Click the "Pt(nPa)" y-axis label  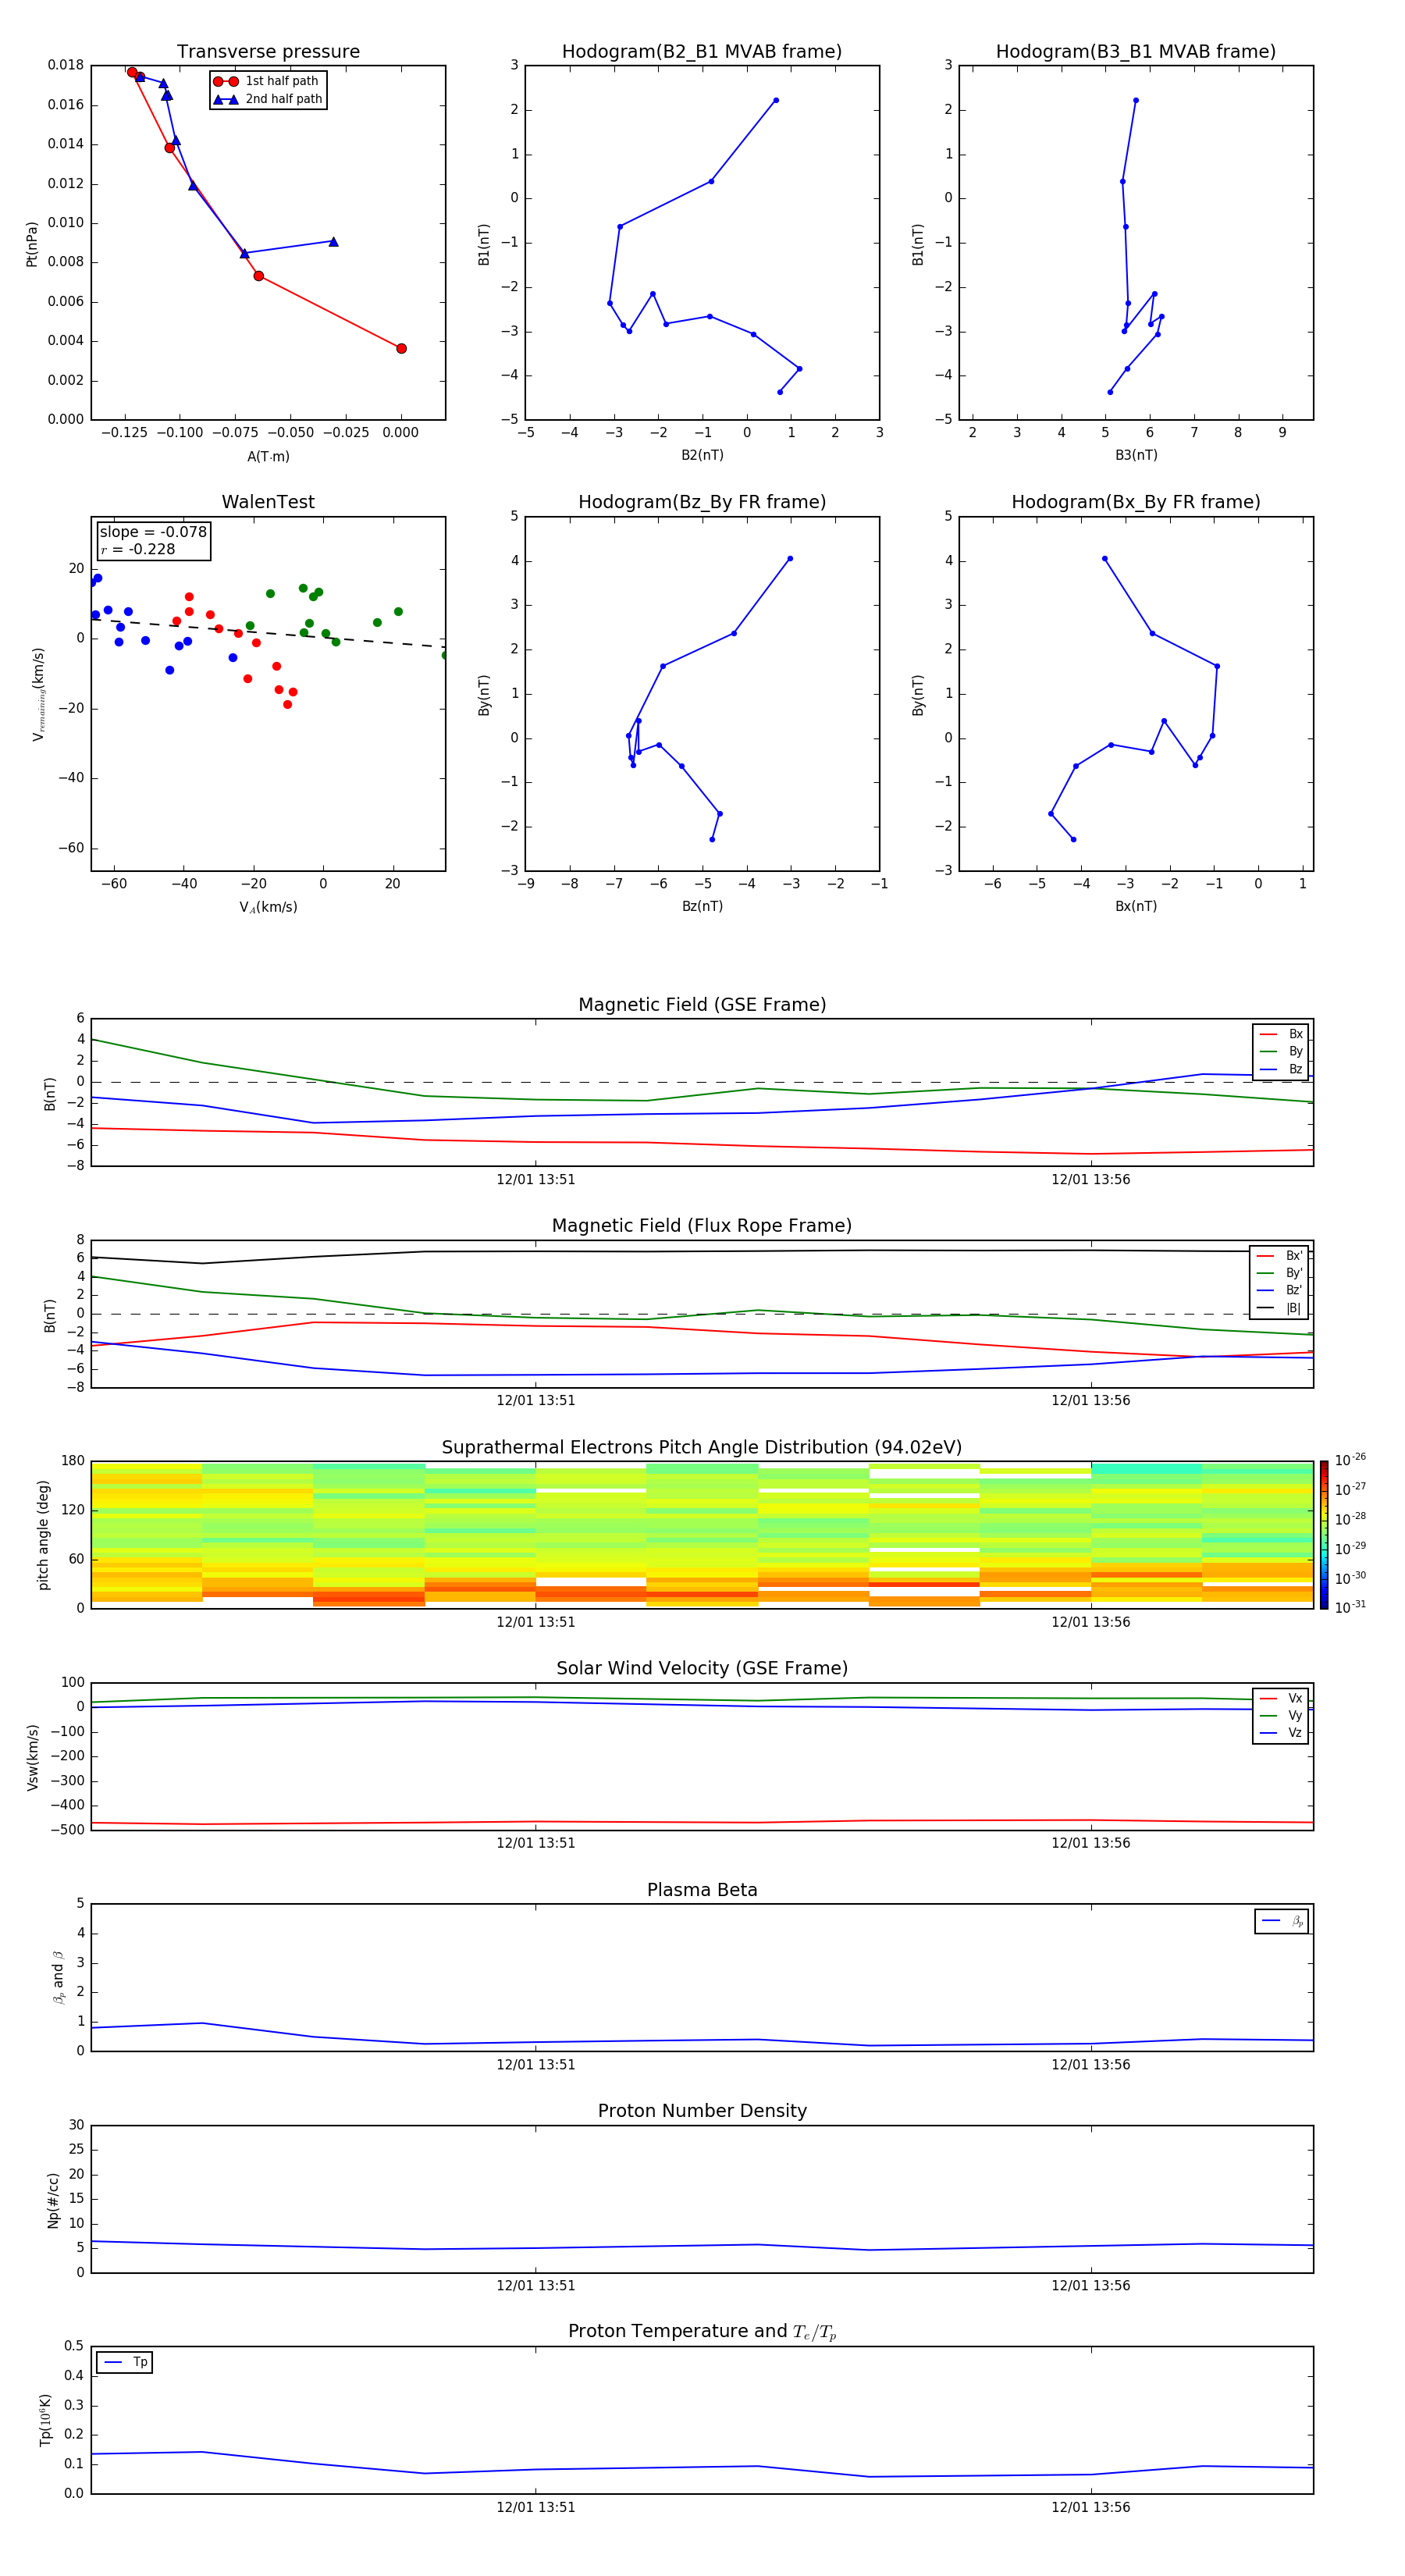32,244
